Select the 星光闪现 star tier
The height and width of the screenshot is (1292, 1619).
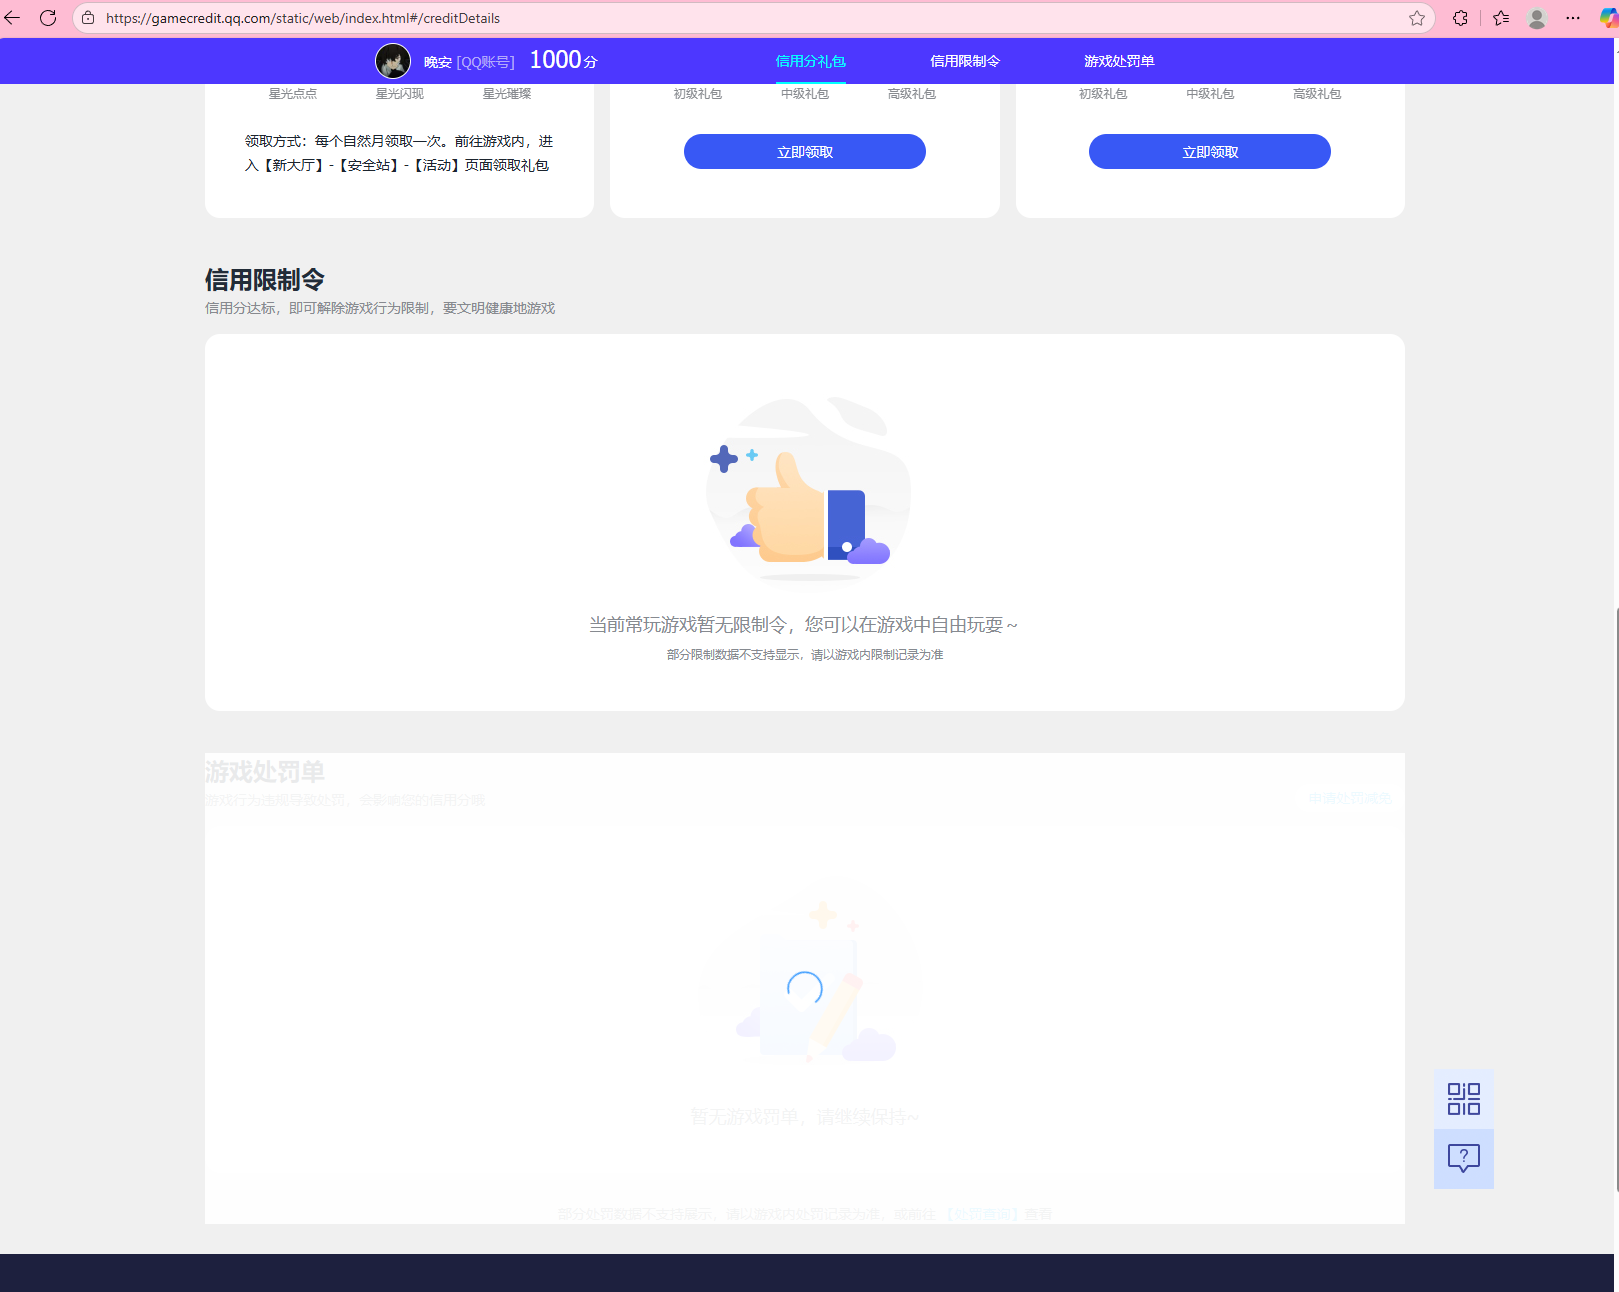click(399, 94)
